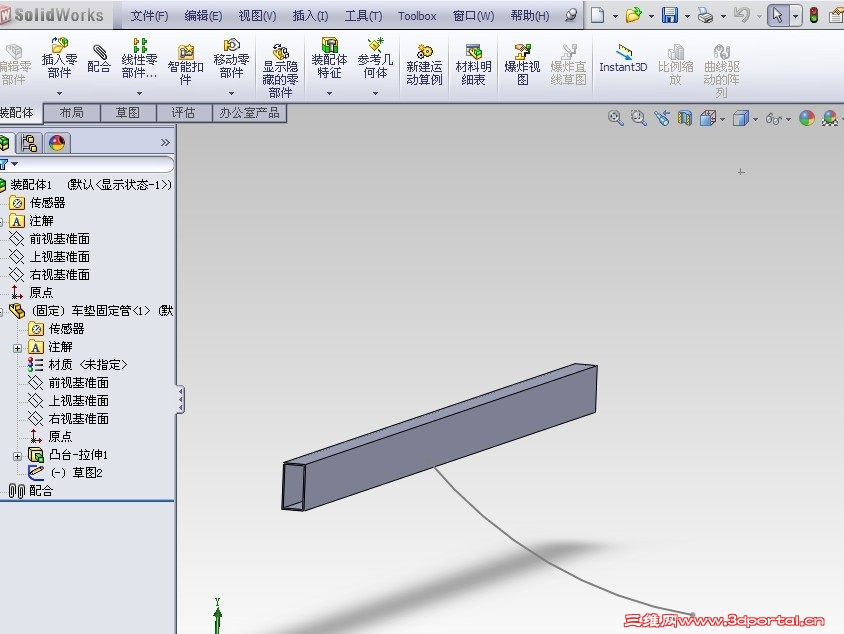Select (固定) 车垫固定管<1> component
844x634 pixels.
pyautogui.click(x=92, y=311)
